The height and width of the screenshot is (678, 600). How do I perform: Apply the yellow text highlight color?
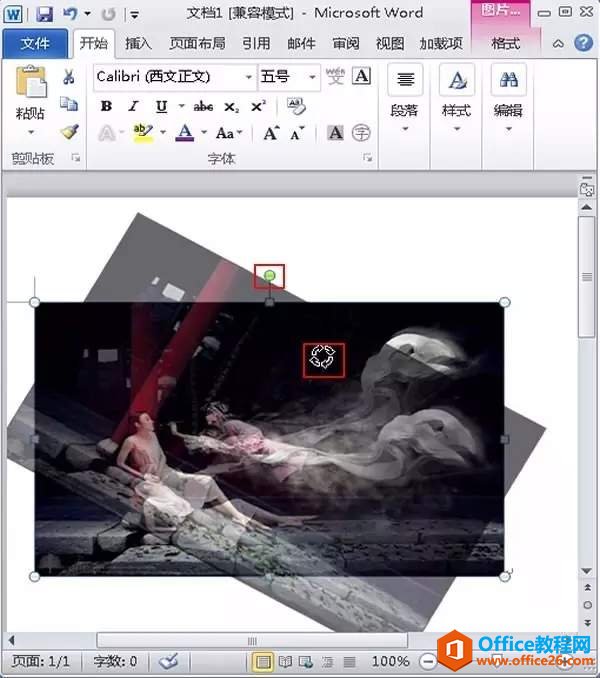click(143, 133)
